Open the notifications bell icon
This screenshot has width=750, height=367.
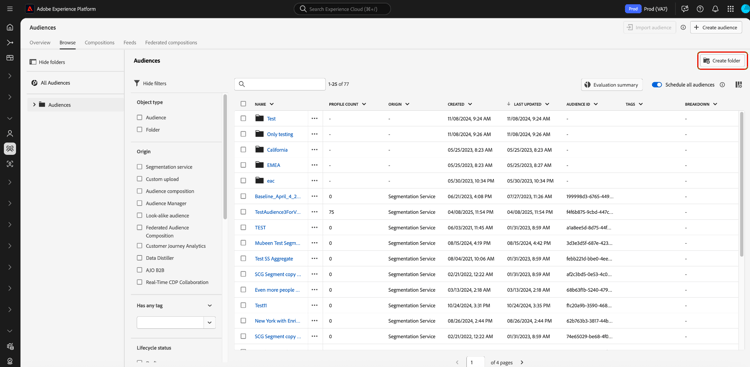coord(715,9)
